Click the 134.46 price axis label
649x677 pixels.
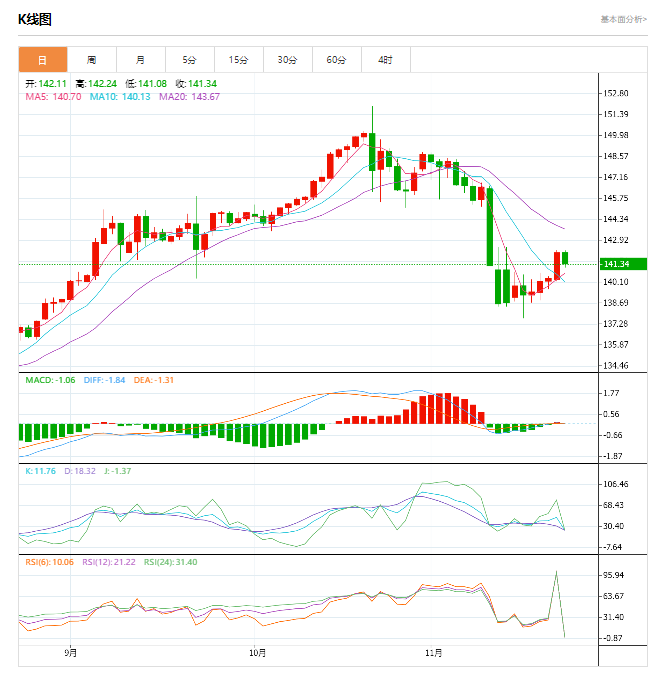tap(616, 366)
